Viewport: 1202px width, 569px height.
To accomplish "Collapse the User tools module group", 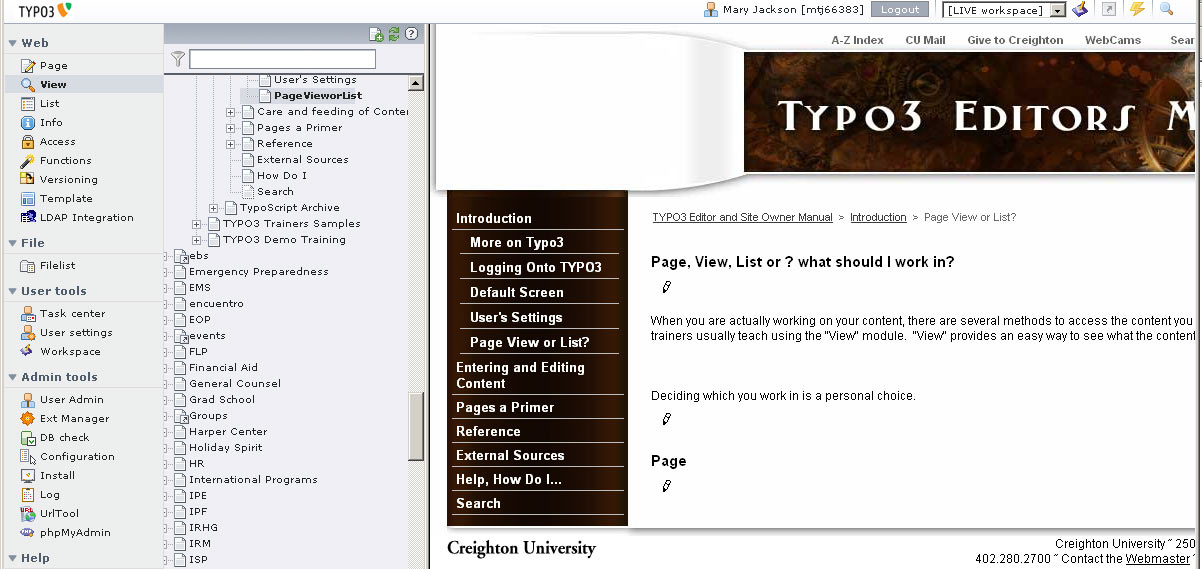I will 13,292.
